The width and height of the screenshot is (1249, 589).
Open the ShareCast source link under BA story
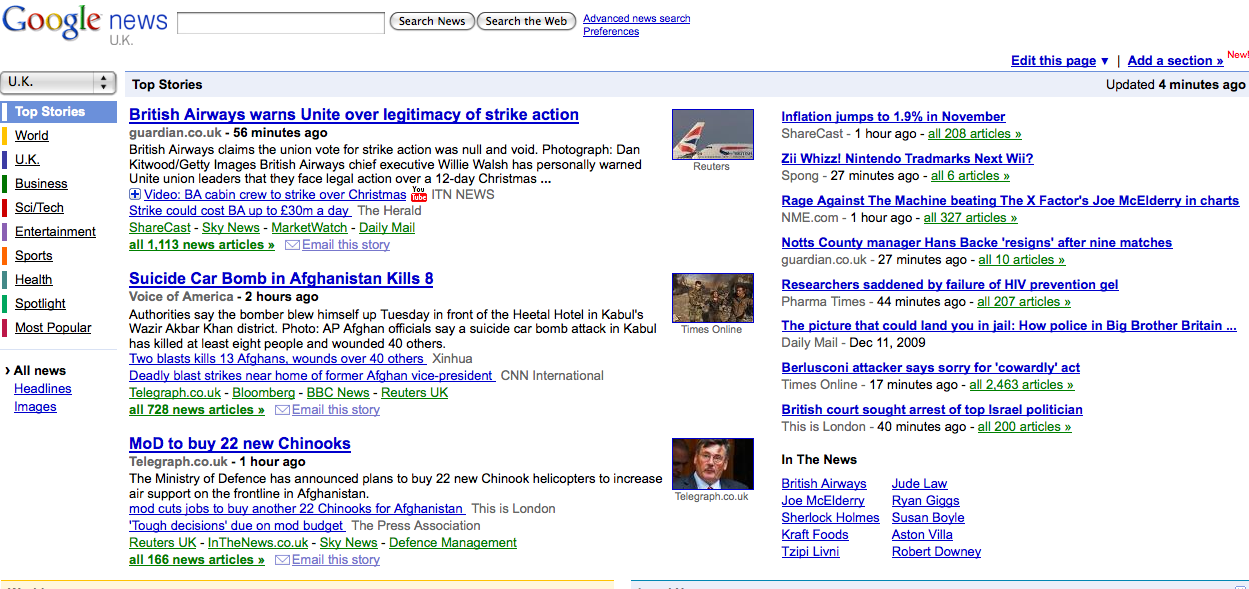click(160, 228)
